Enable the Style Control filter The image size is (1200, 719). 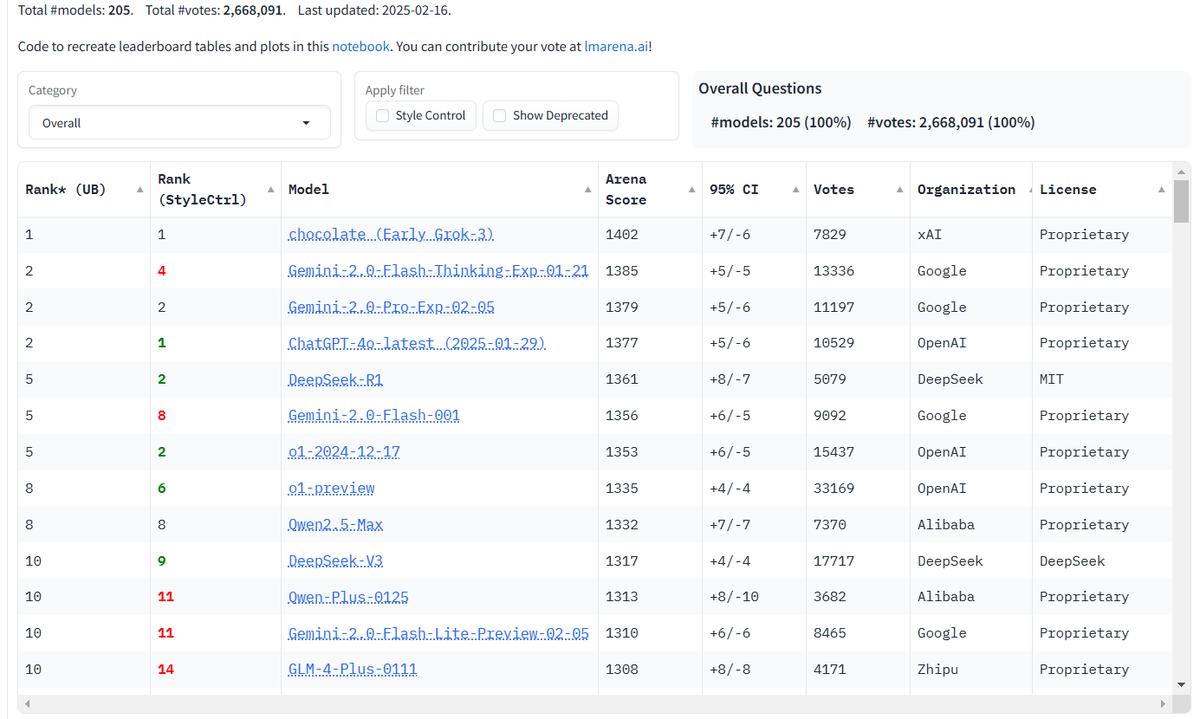[381, 115]
